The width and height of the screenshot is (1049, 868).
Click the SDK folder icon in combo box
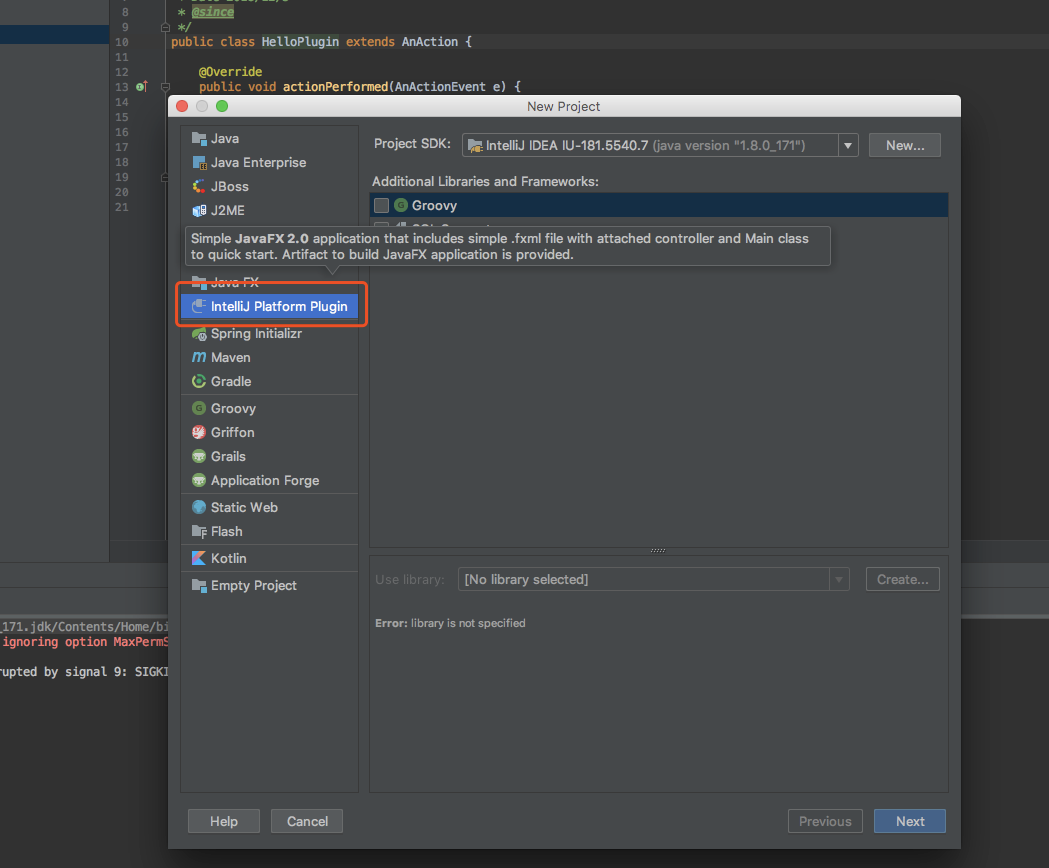(x=475, y=146)
